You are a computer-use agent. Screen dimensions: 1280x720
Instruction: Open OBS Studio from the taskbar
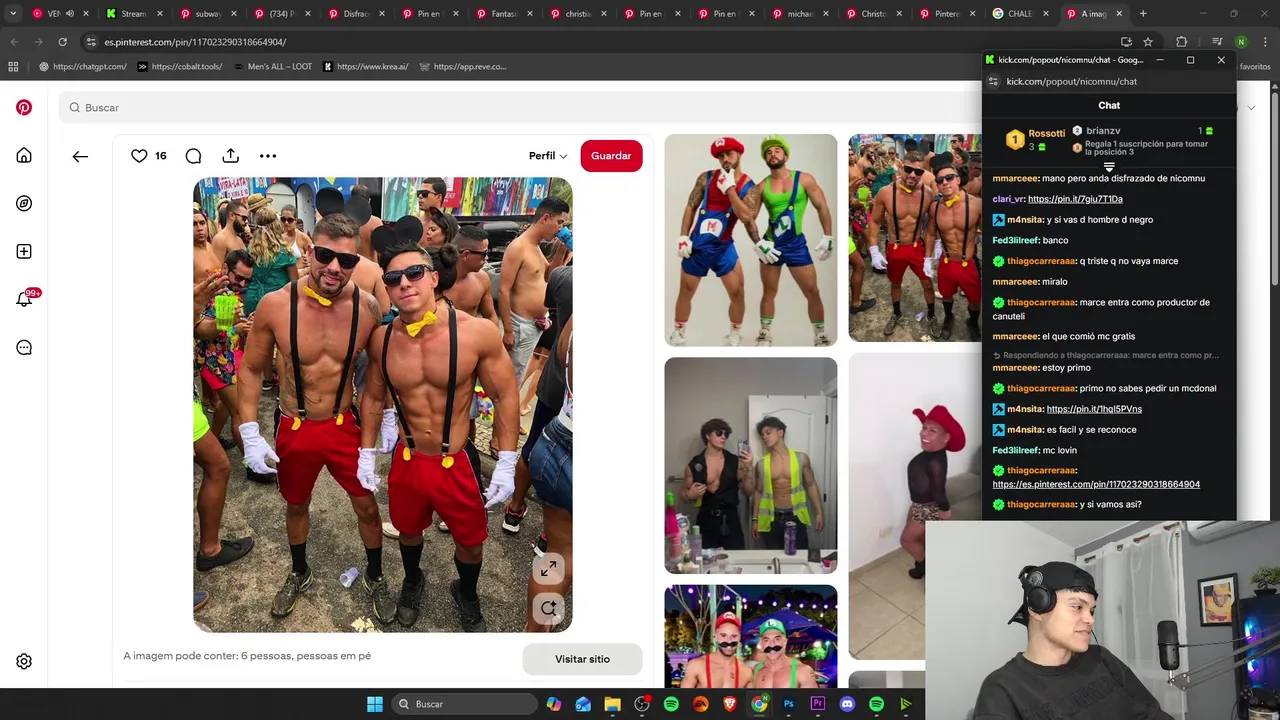tap(642, 704)
